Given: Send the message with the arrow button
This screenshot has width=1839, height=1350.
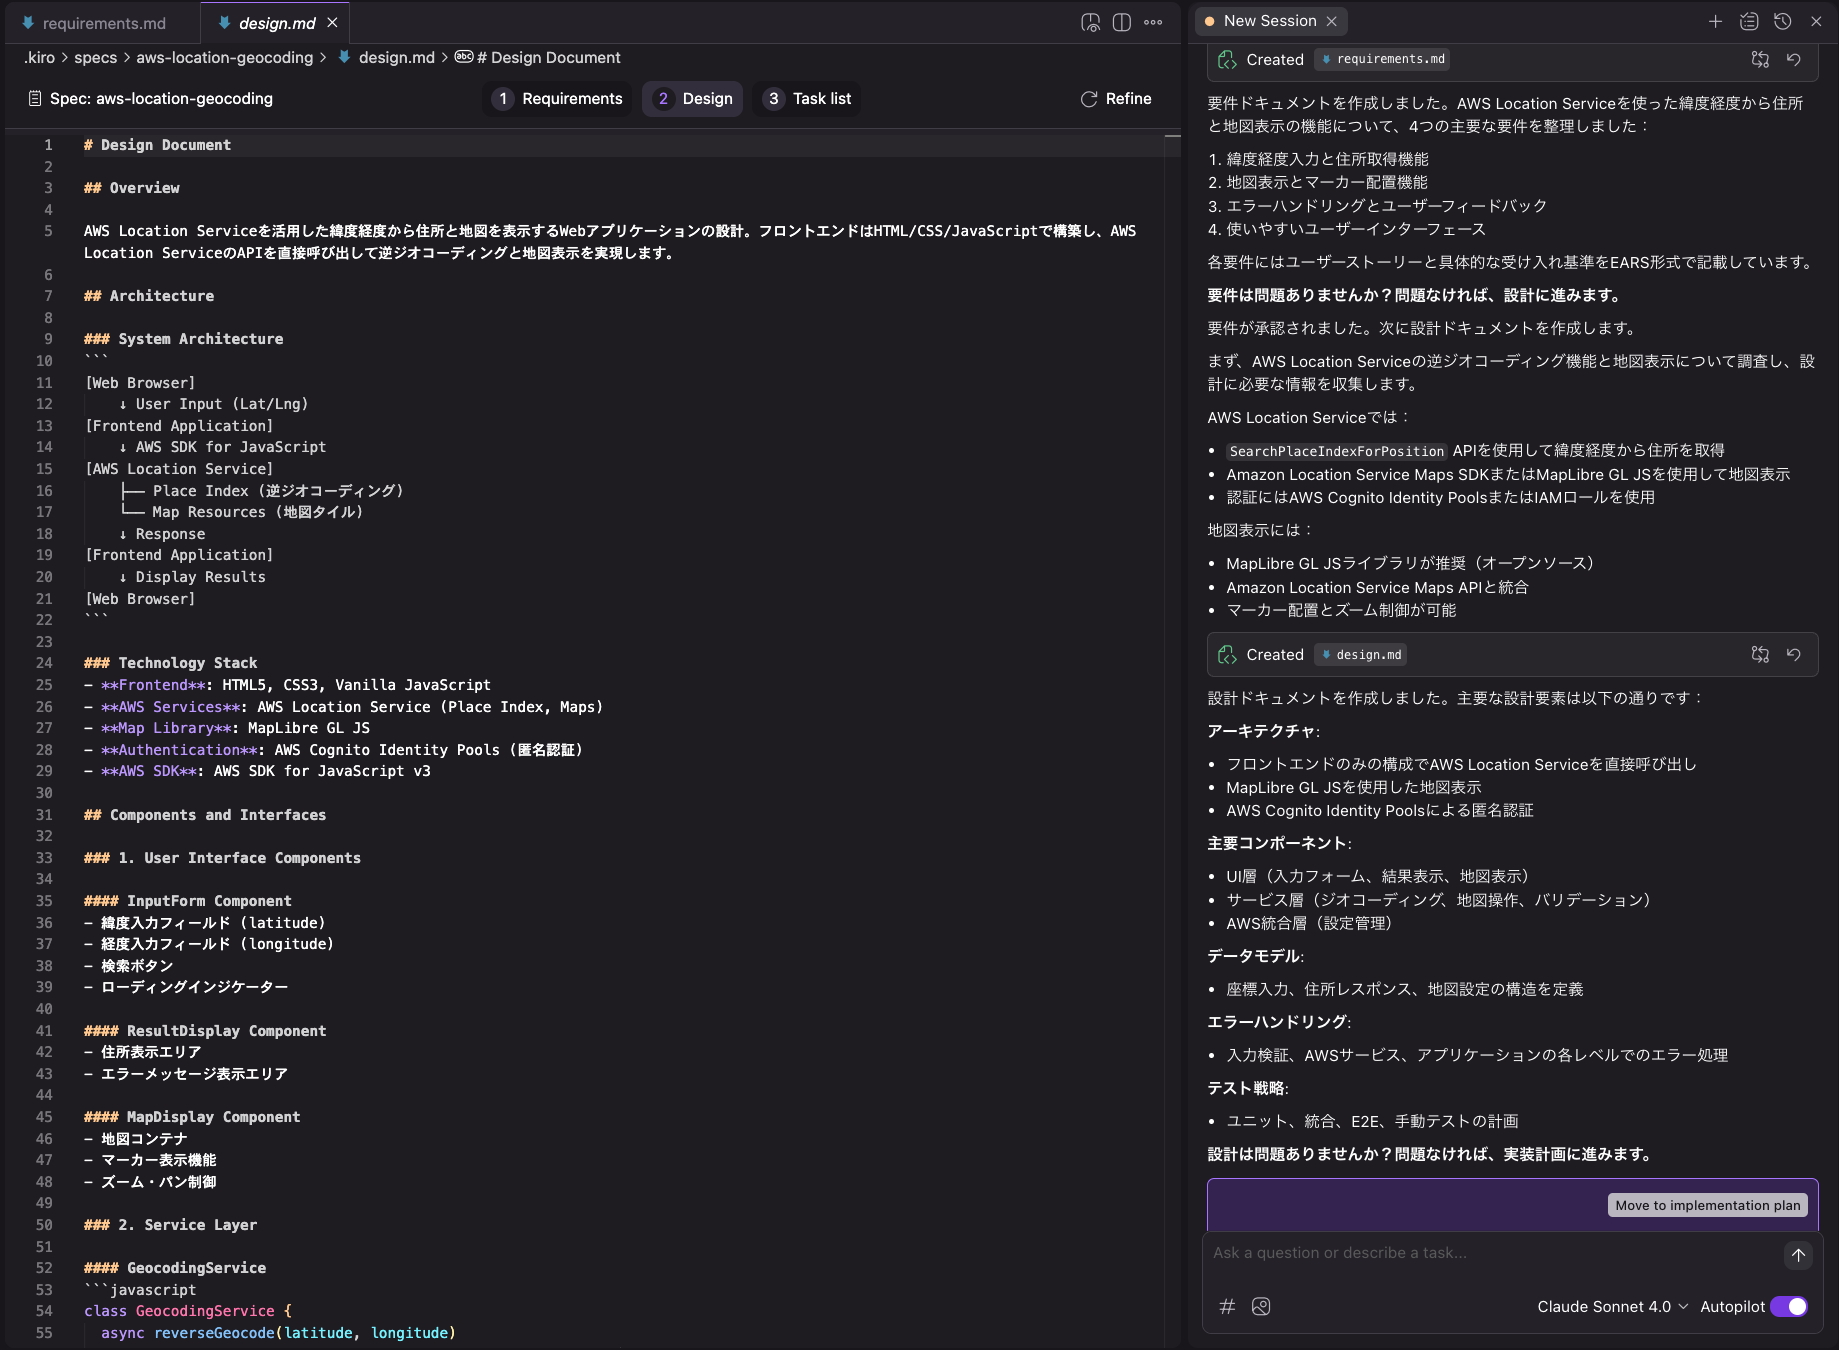Looking at the screenshot, I should pyautogui.click(x=1798, y=1255).
